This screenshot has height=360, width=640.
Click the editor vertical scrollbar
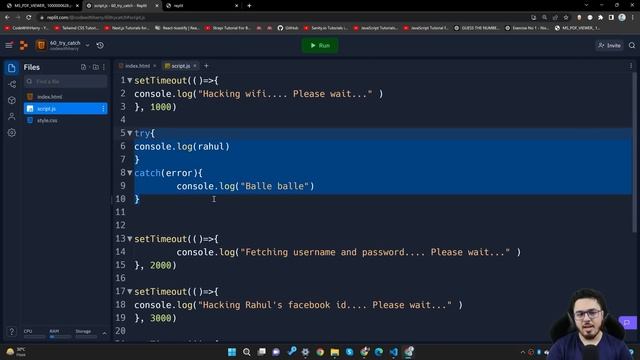point(634,153)
